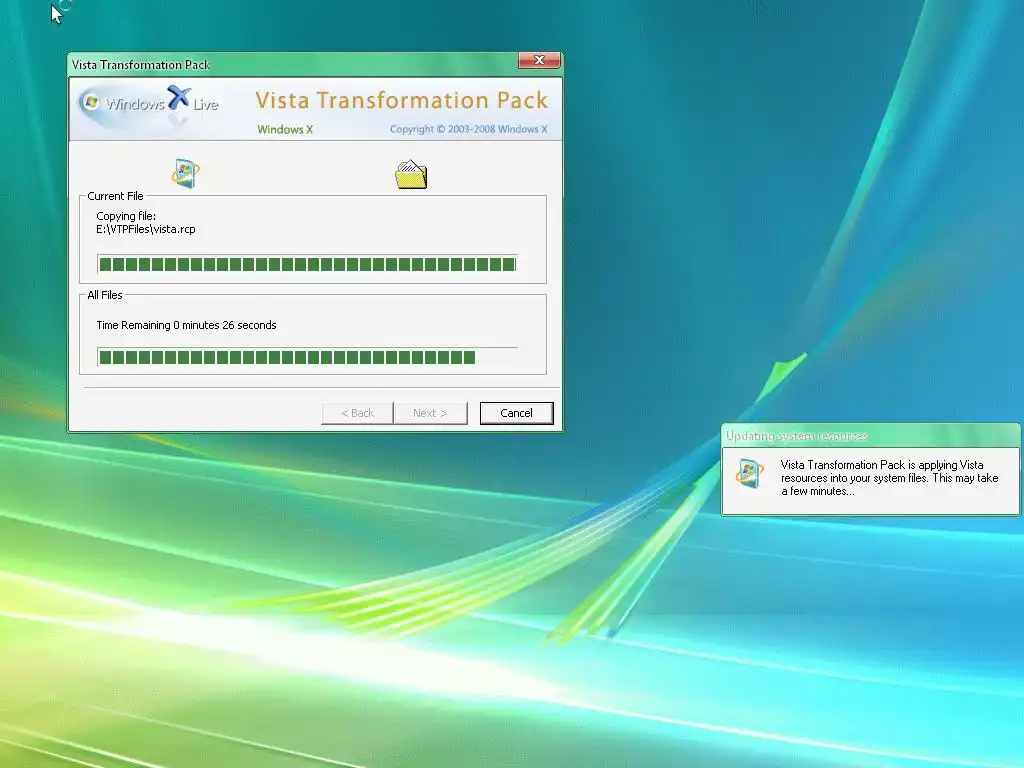
Task: Click the Cancel button in installer
Action: (516, 413)
